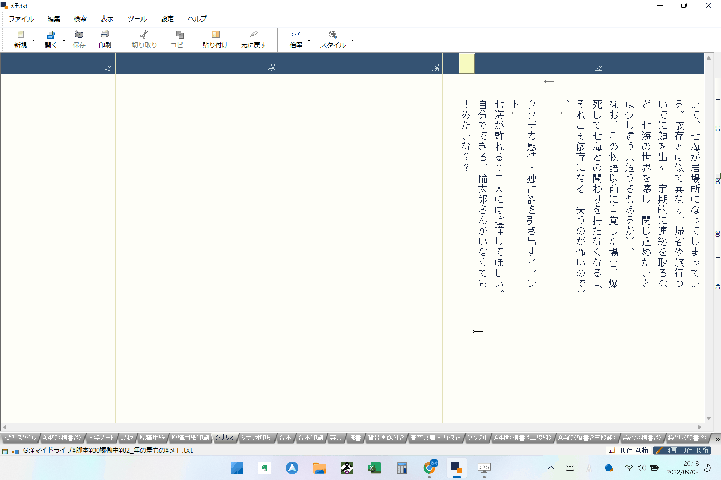Open the dropdown arrow beside 開く

point(64,40)
